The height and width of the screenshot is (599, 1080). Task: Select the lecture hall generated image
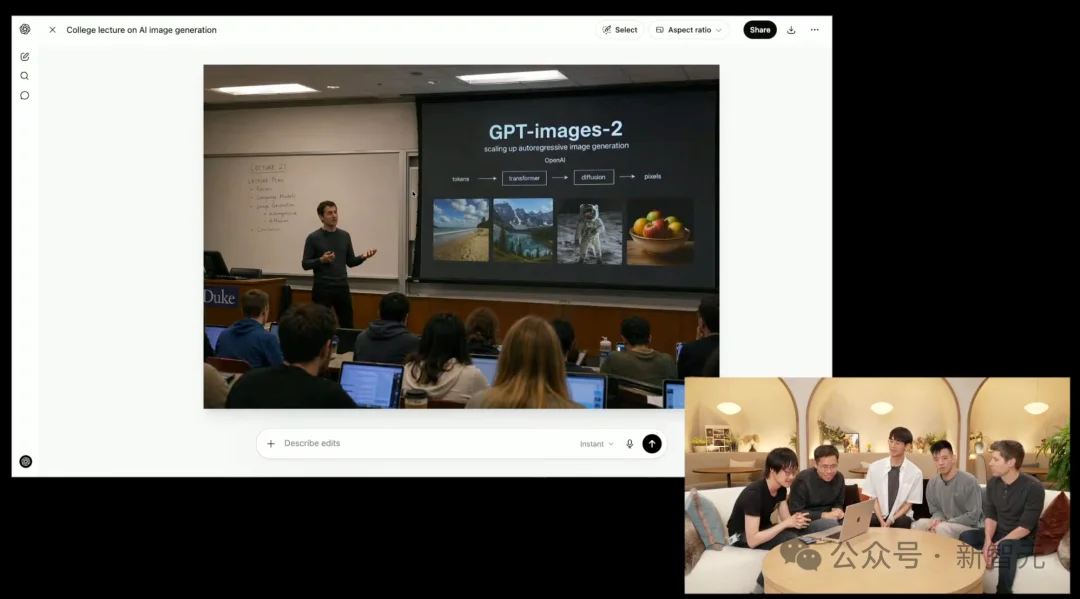[460, 237]
